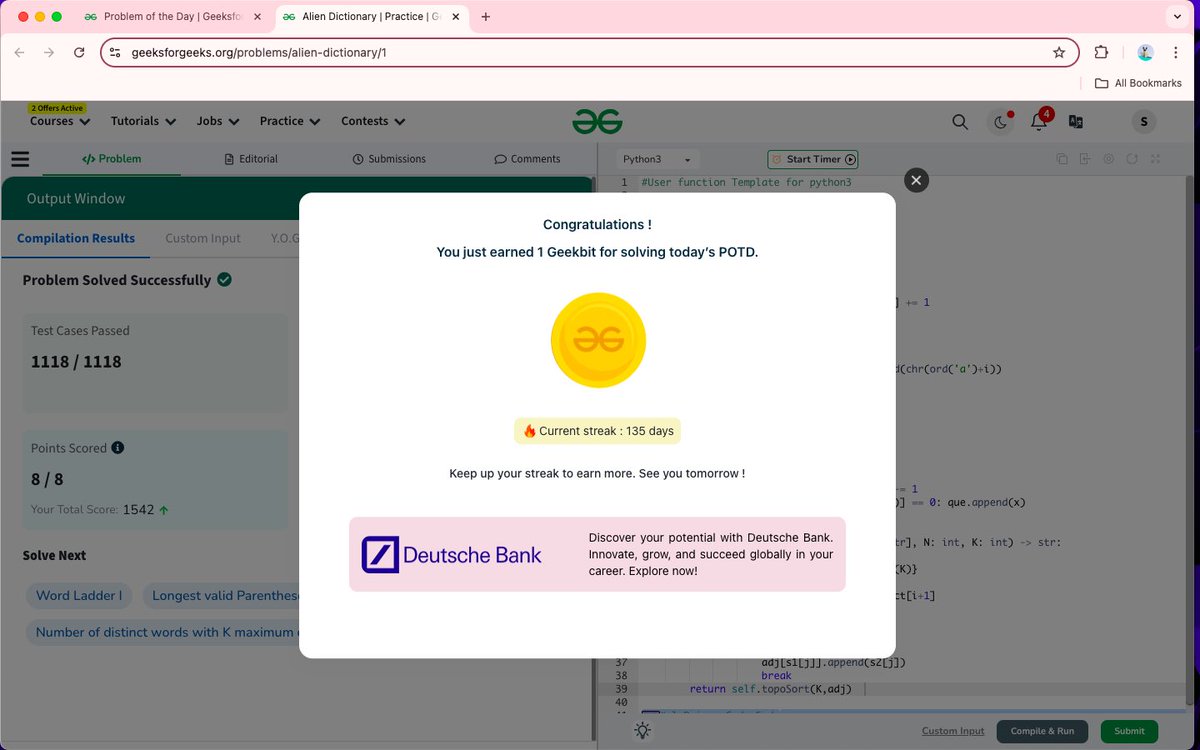Screen dimensions: 1200x750
Task: Toggle fullscreen editor icon
Action: tap(1155, 159)
